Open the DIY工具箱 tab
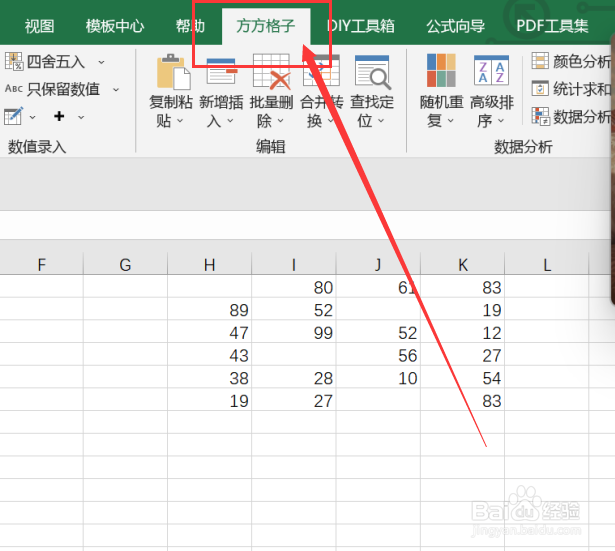615x551 pixels. [x=360, y=26]
